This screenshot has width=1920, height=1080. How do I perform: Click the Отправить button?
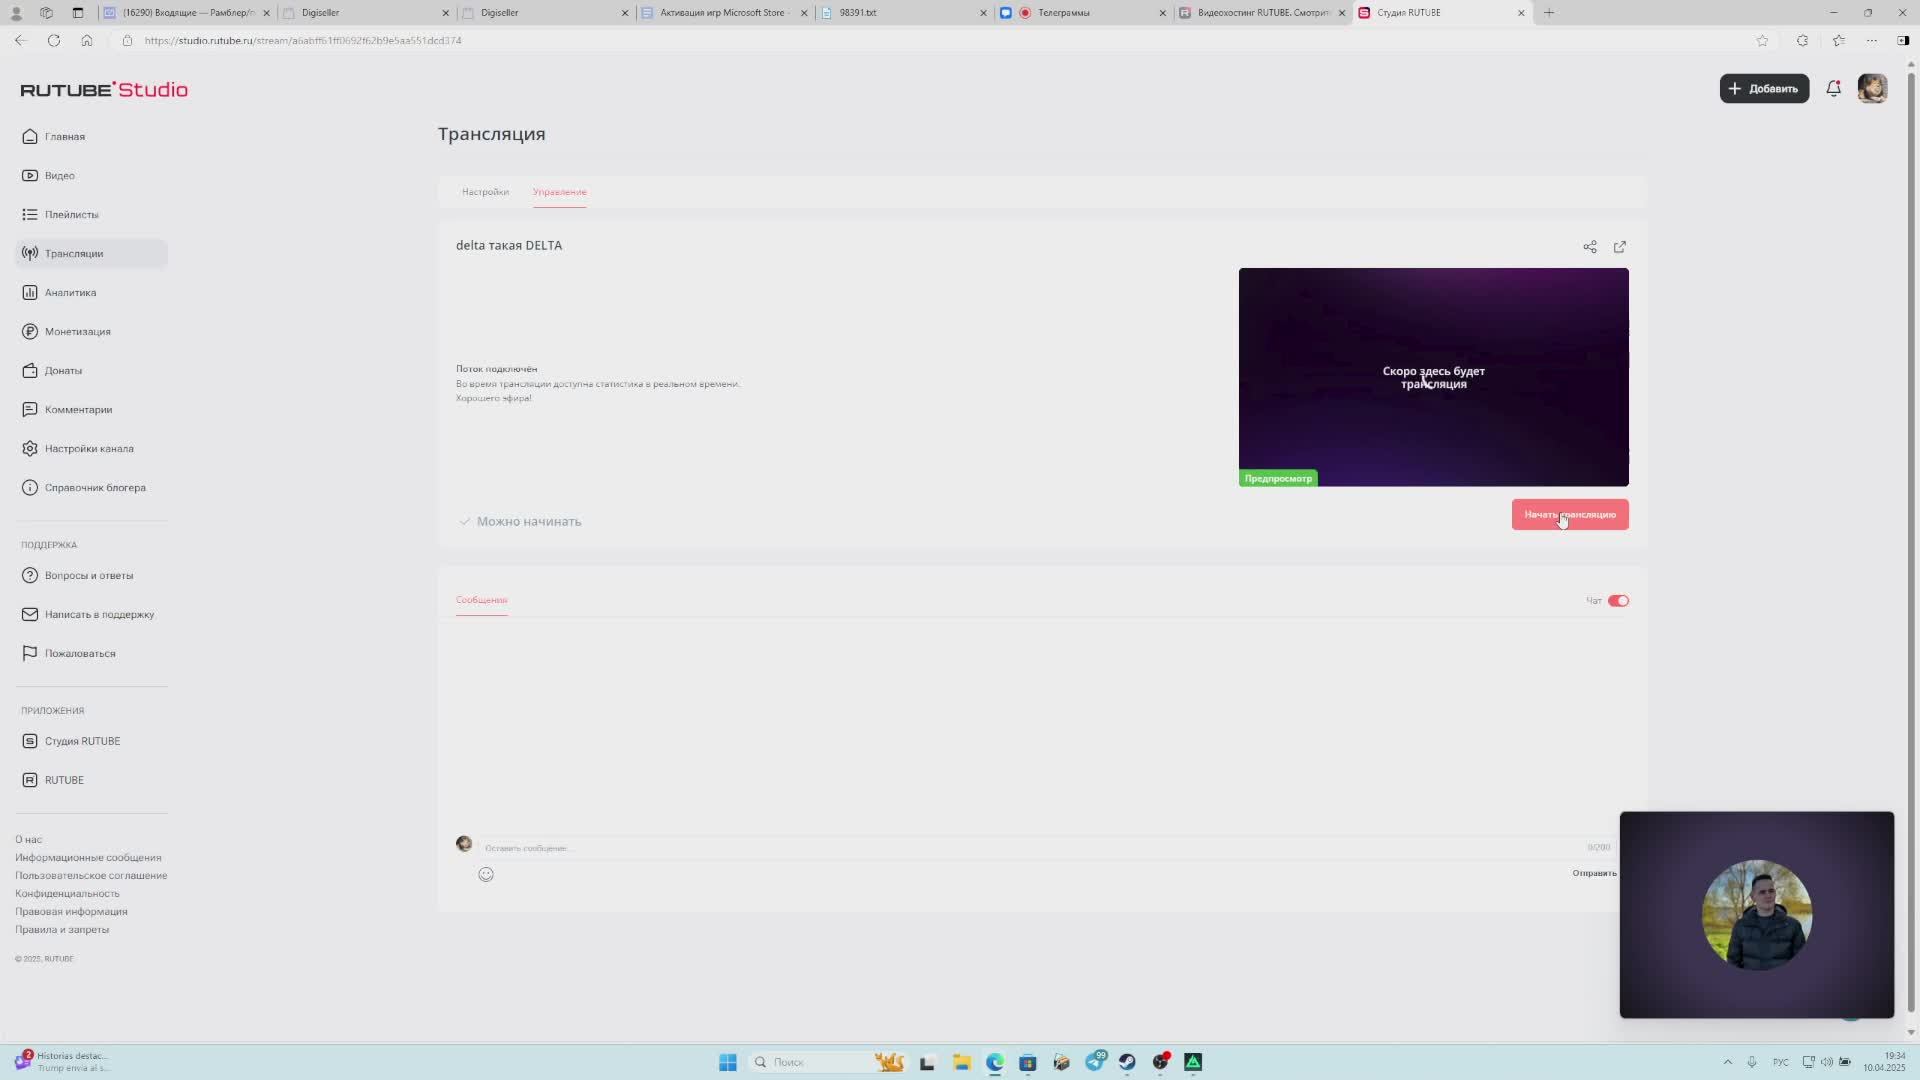click(1594, 872)
